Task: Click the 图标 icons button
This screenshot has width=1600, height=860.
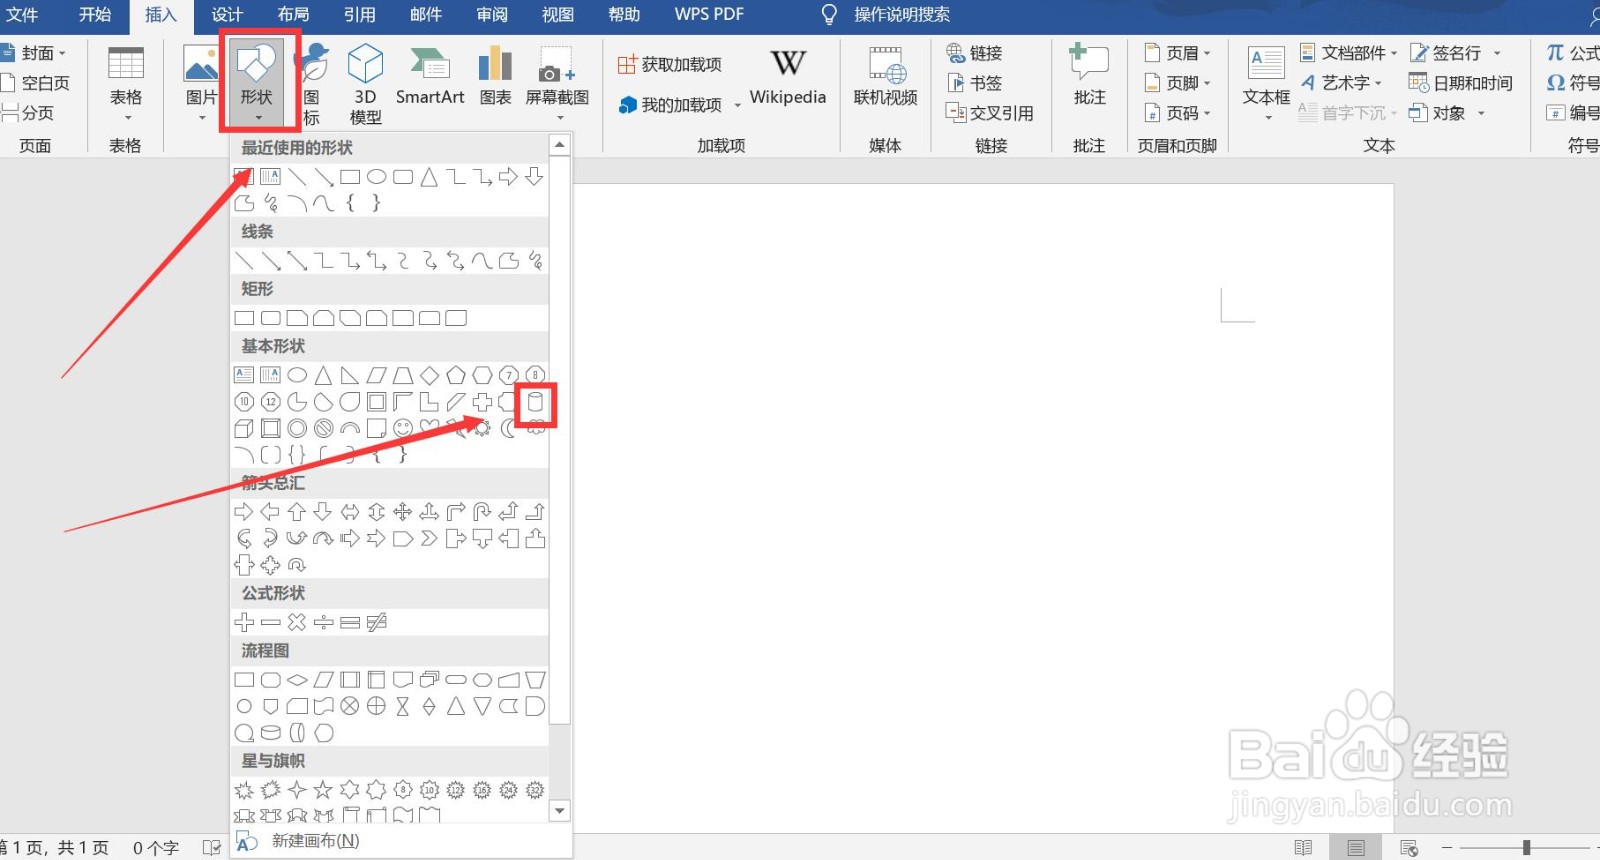Action: pyautogui.click(x=313, y=84)
